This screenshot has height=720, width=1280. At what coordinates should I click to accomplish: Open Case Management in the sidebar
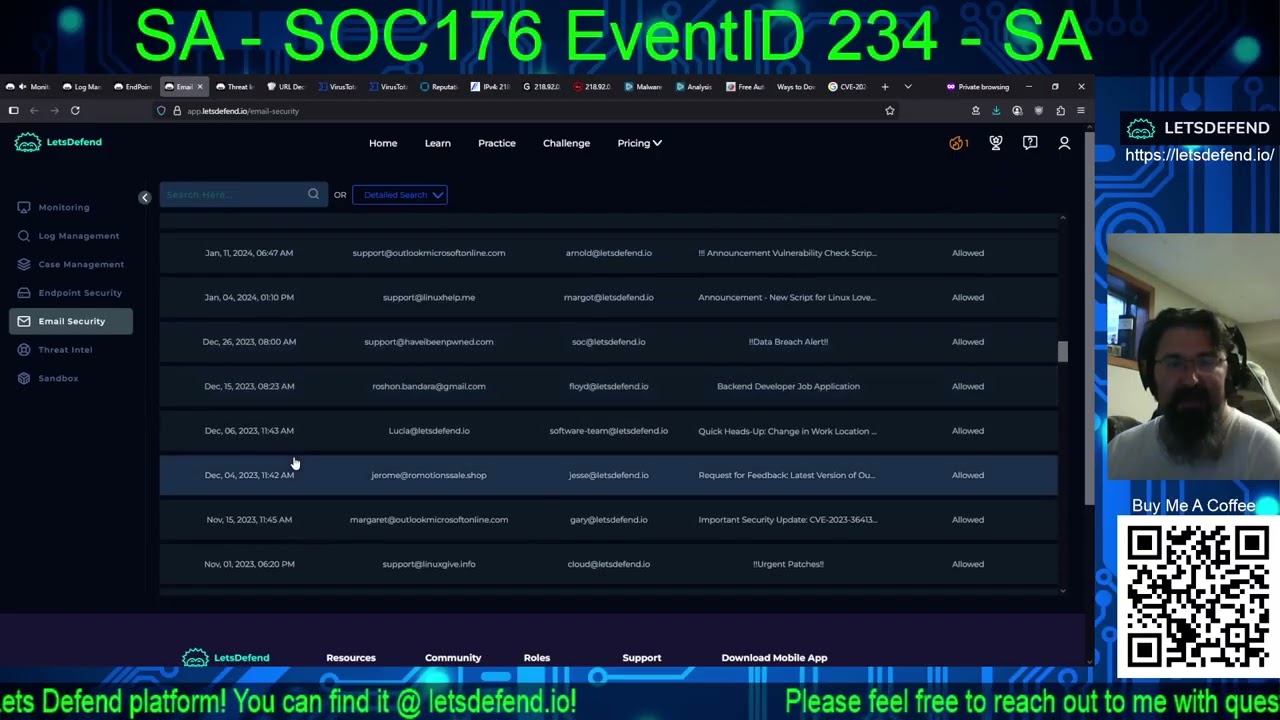tap(80, 264)
